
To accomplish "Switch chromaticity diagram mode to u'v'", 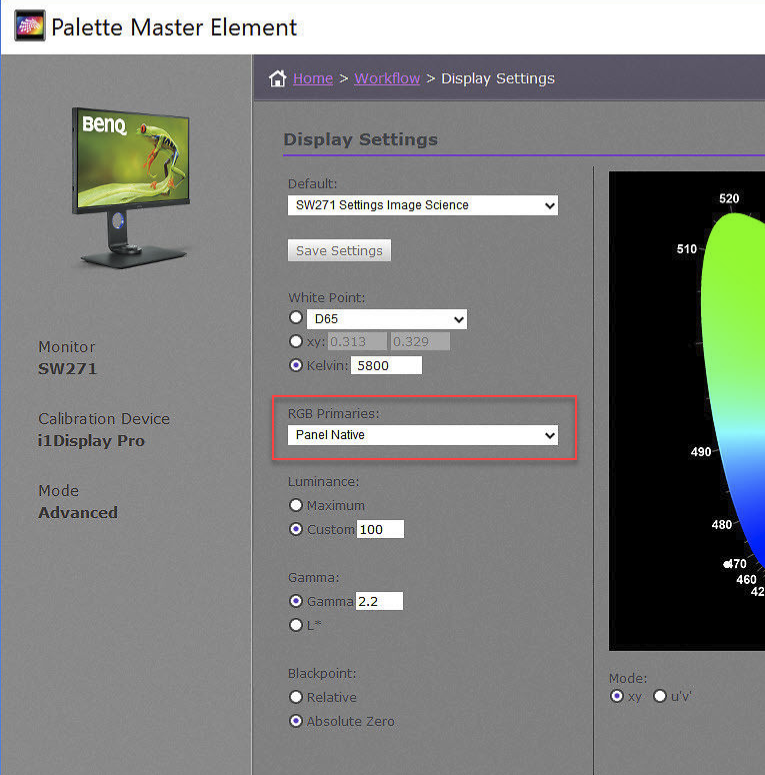I will tap(660, 696).
